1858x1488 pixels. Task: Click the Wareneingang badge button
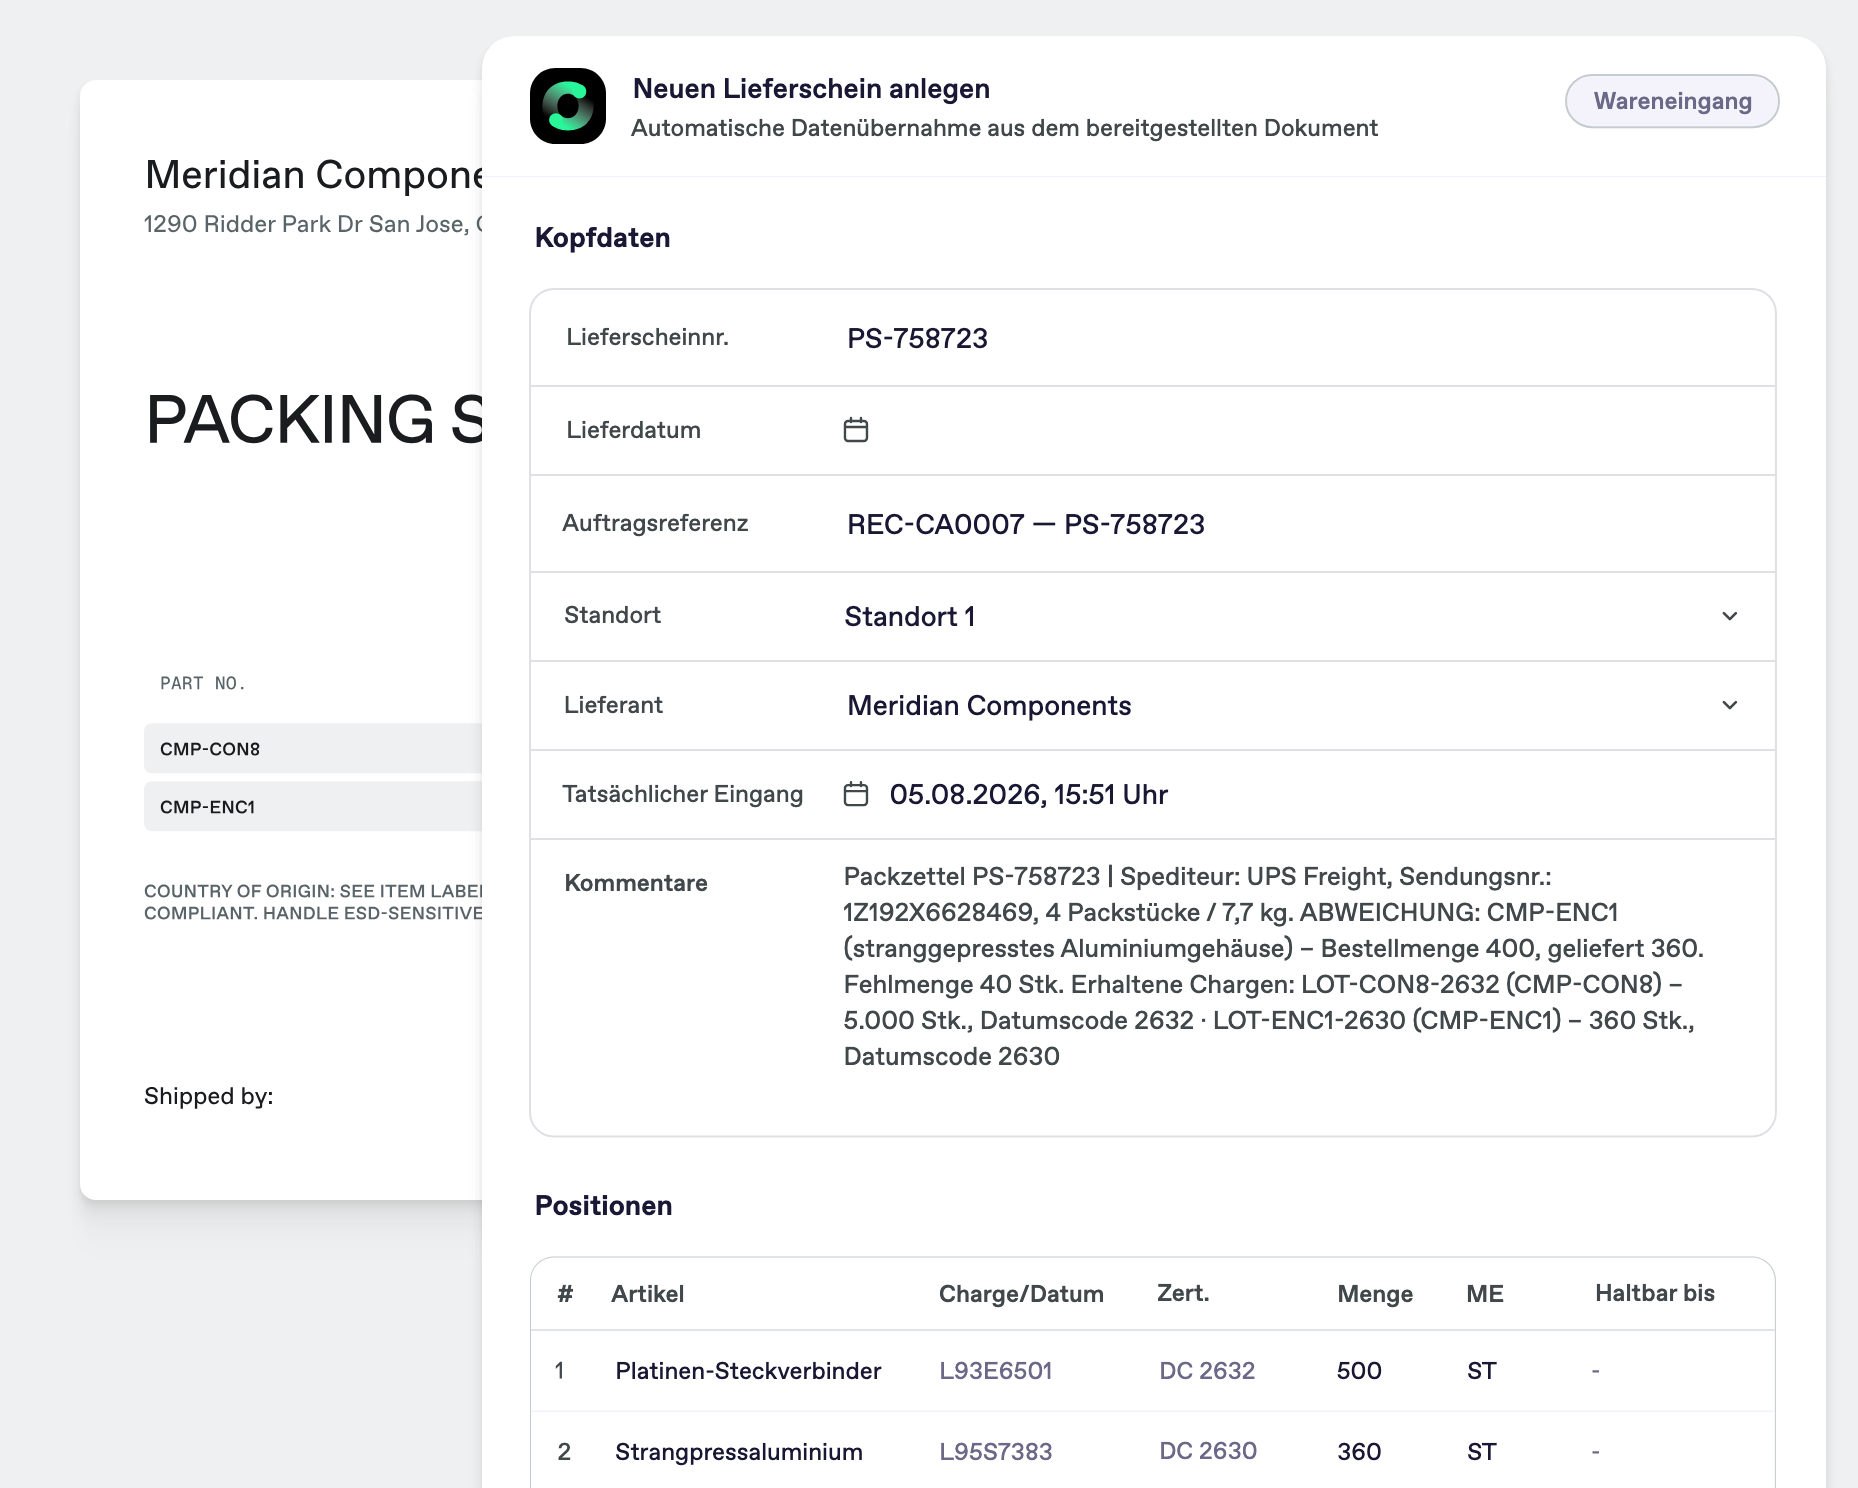click(1672, 101)
